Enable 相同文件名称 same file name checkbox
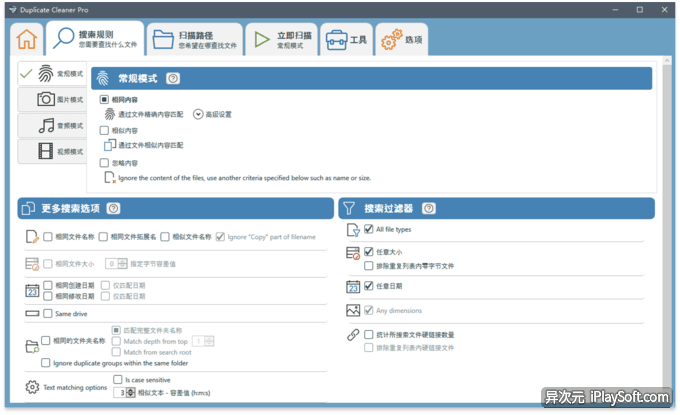Viewport: 680px width, 415px height. click(x=48, y=237)
